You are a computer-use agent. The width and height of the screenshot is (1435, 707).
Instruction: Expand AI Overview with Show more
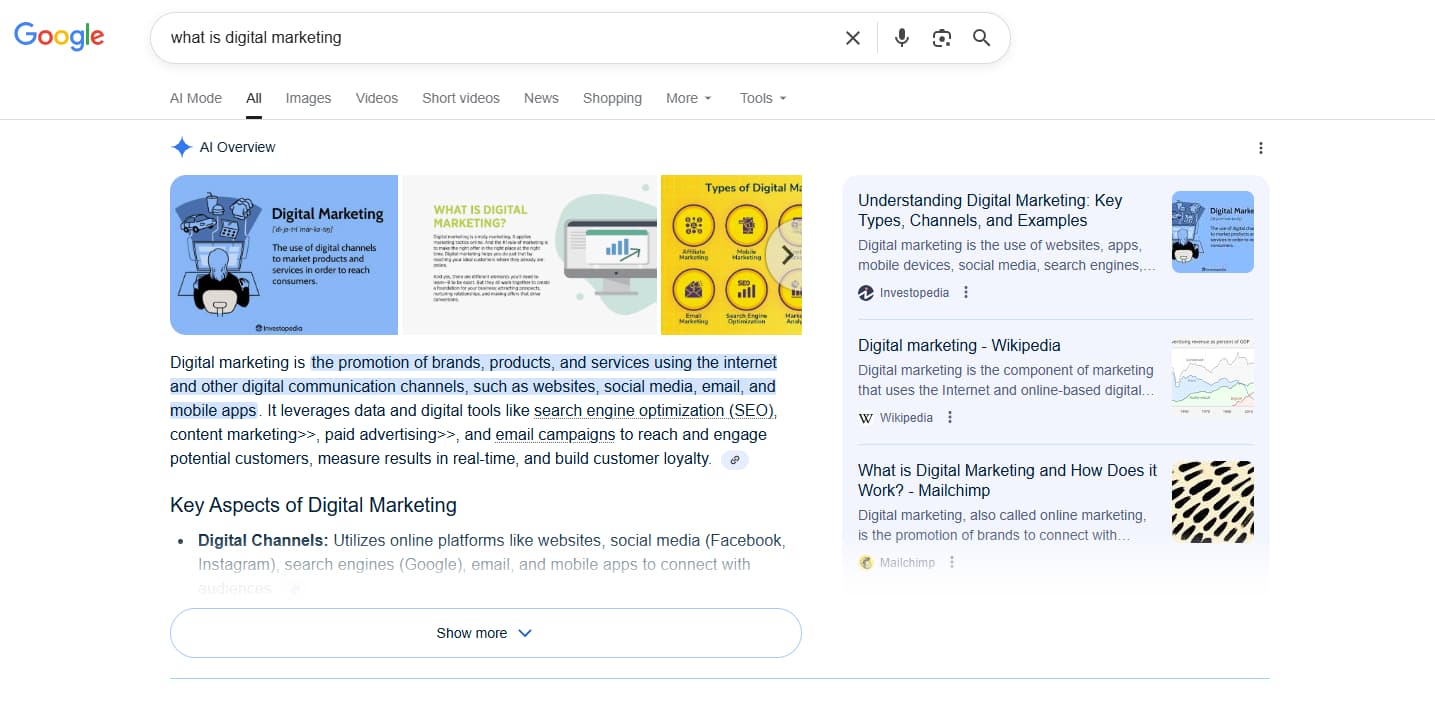485,633
